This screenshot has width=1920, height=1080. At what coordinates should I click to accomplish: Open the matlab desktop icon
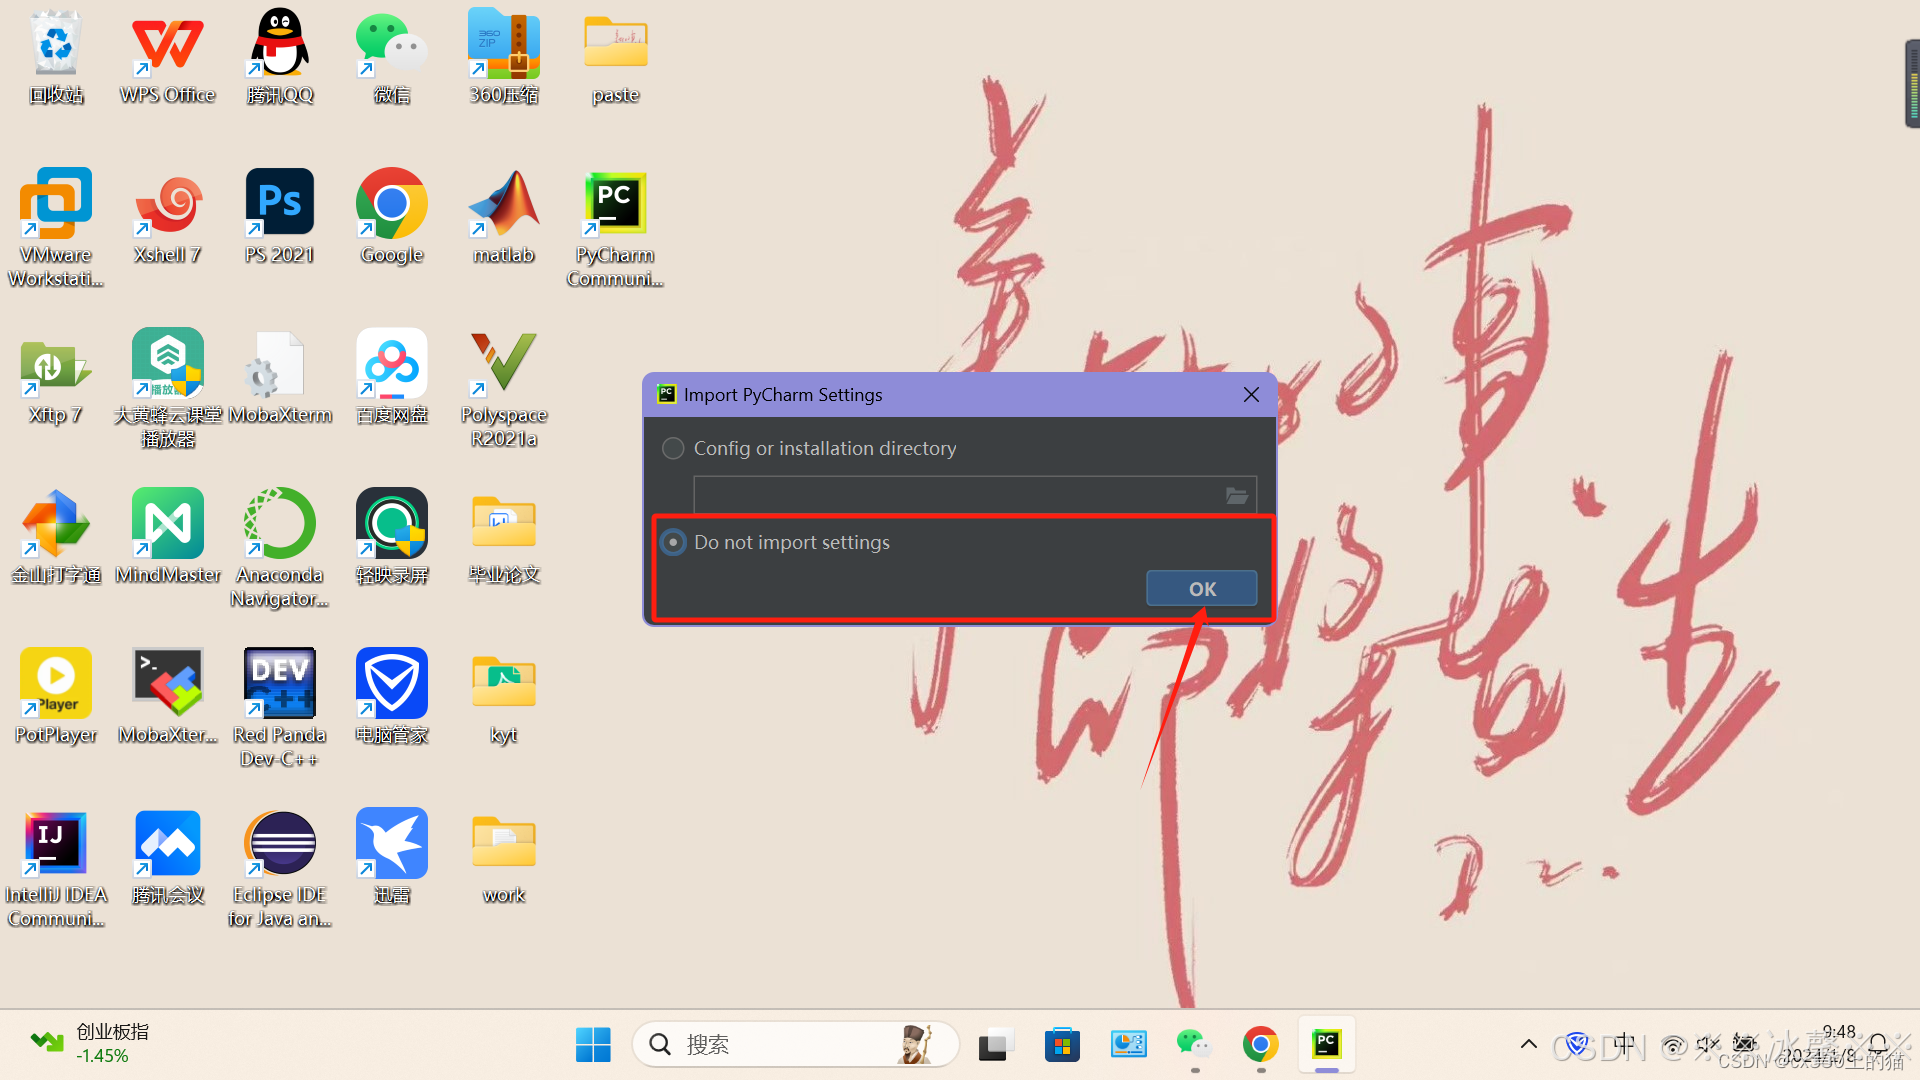(x=503, y=206)
